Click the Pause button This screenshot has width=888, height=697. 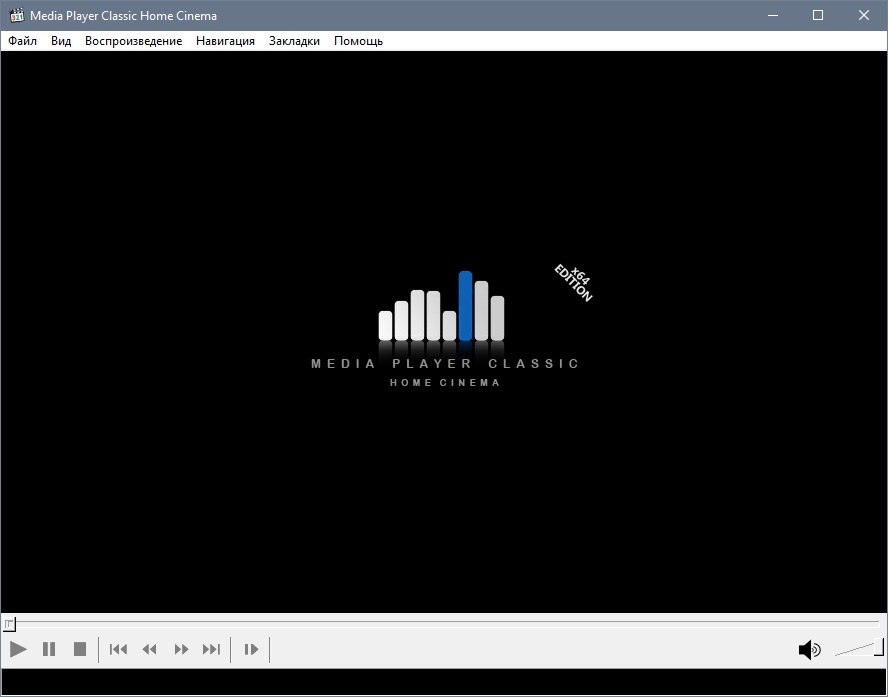click(x=49, y=649)
